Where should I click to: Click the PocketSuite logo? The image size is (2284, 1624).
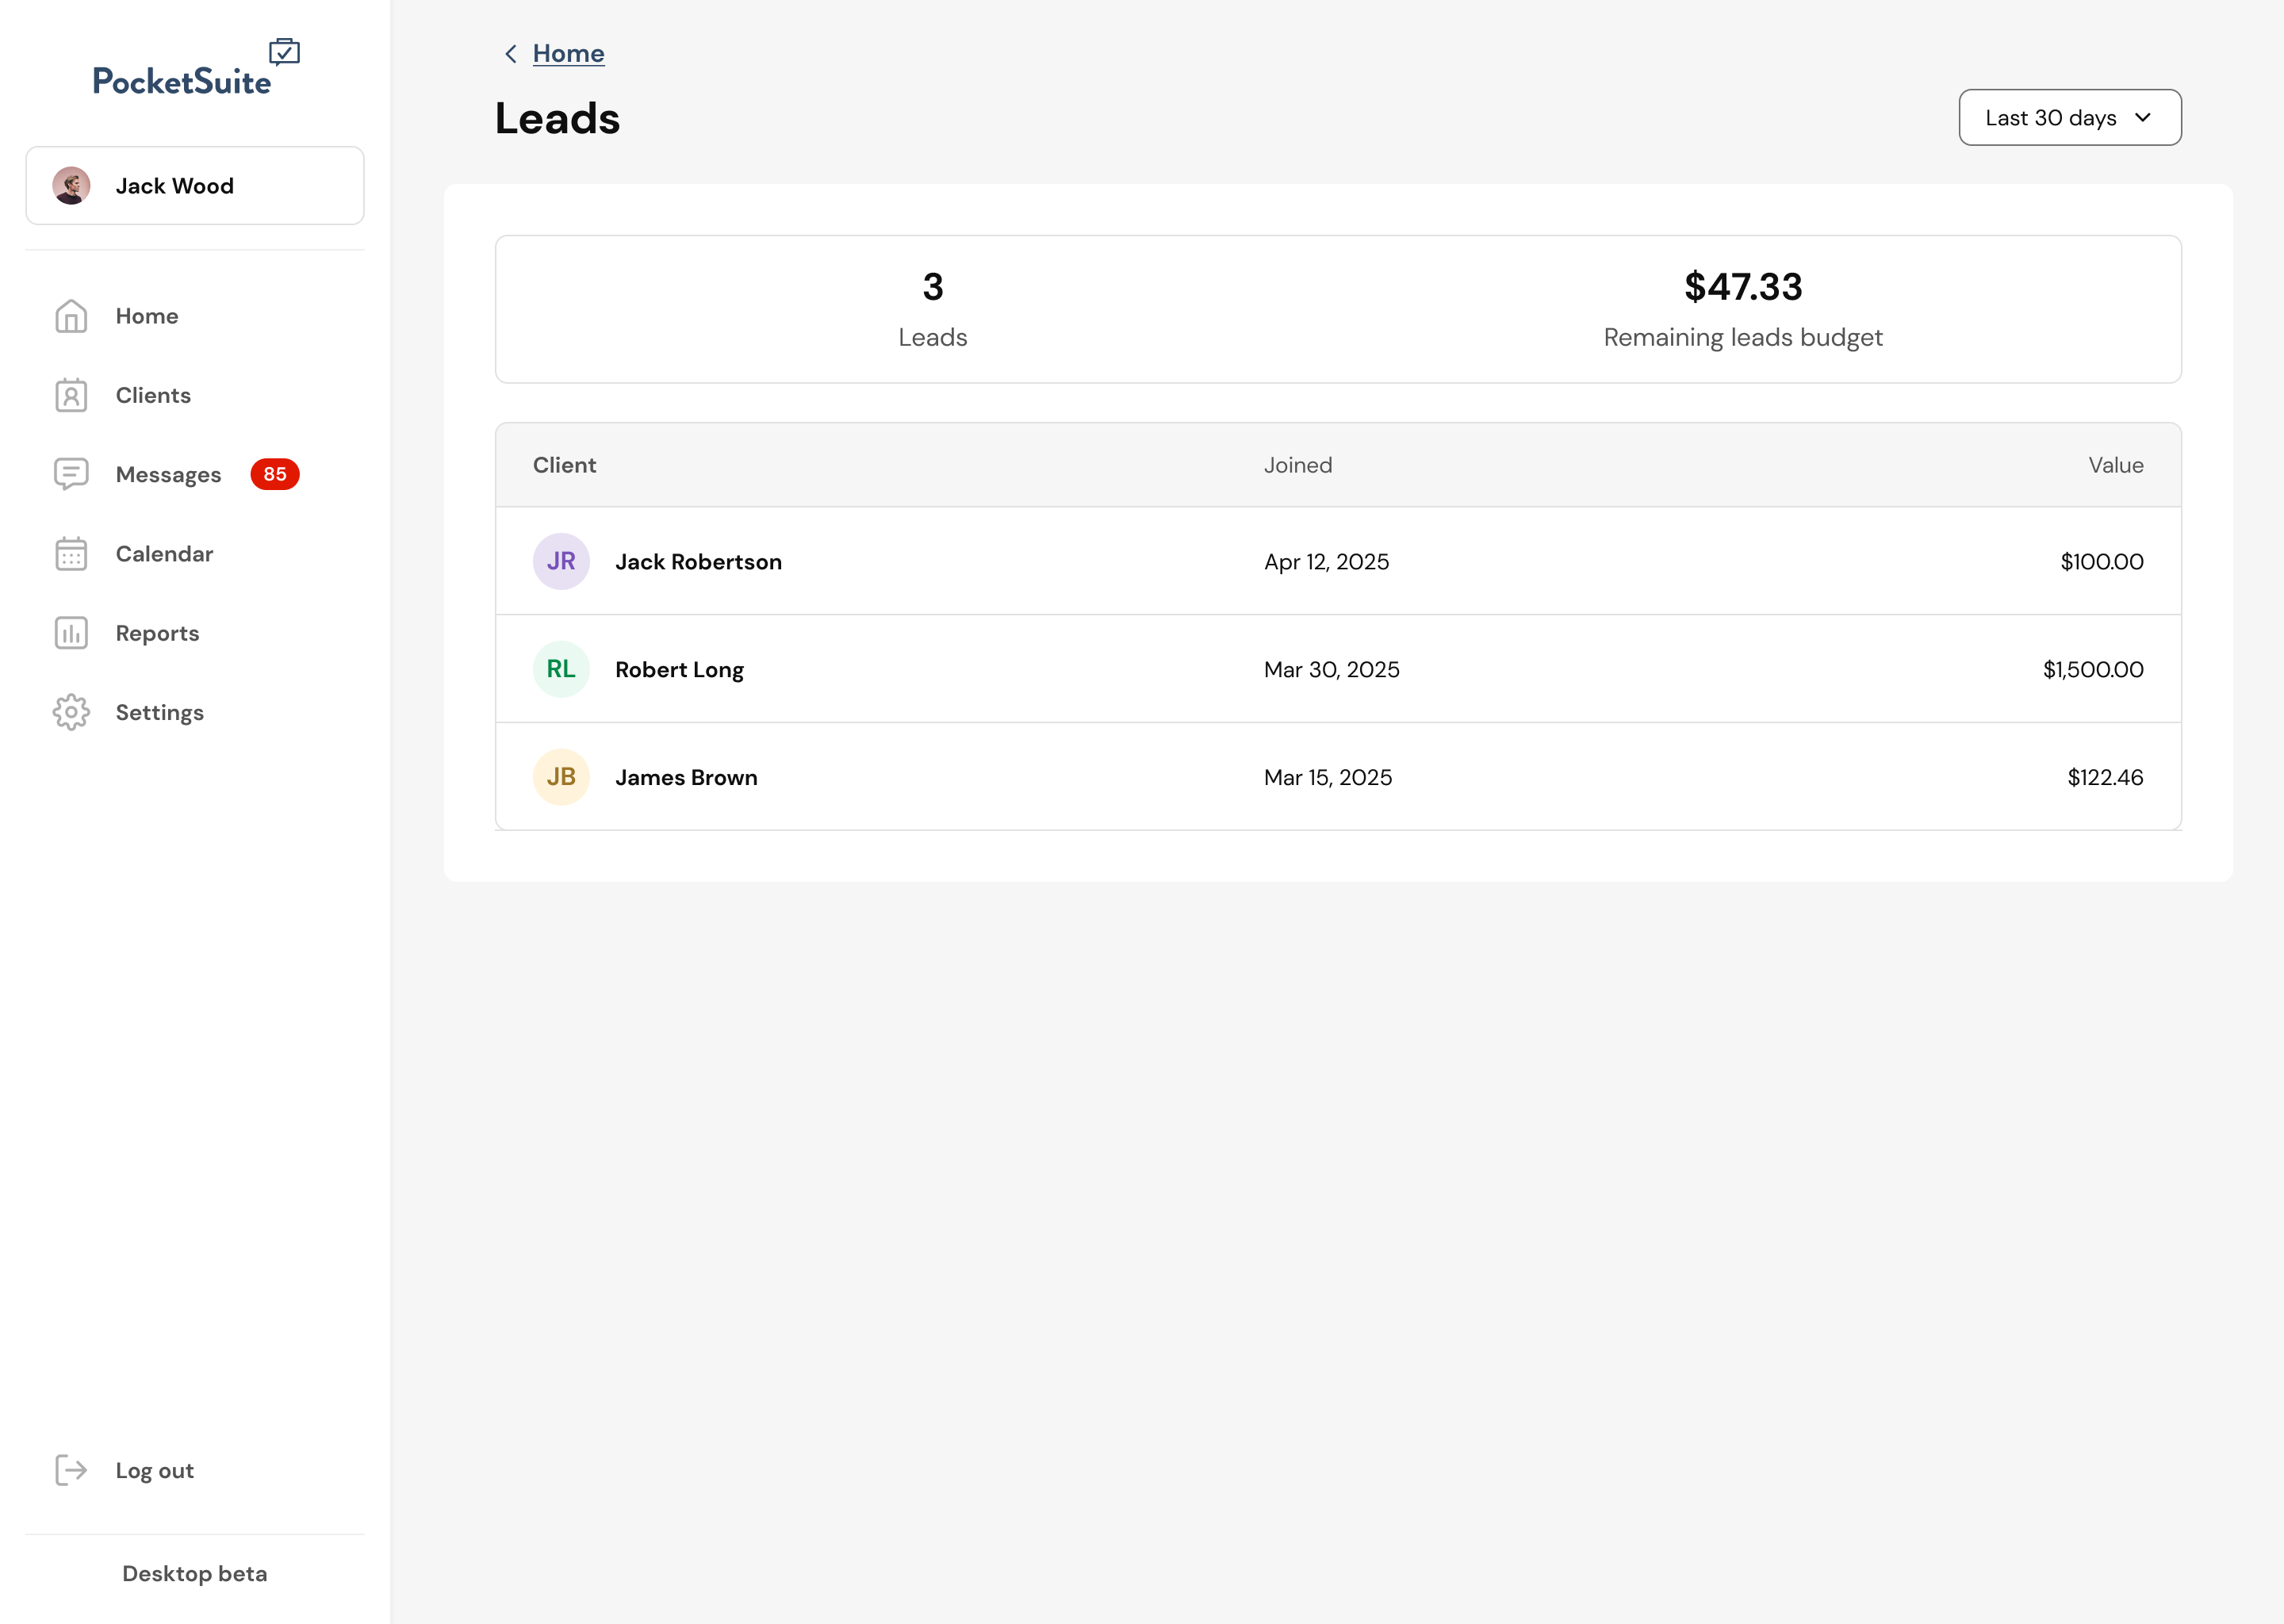(x=196, y=68)
